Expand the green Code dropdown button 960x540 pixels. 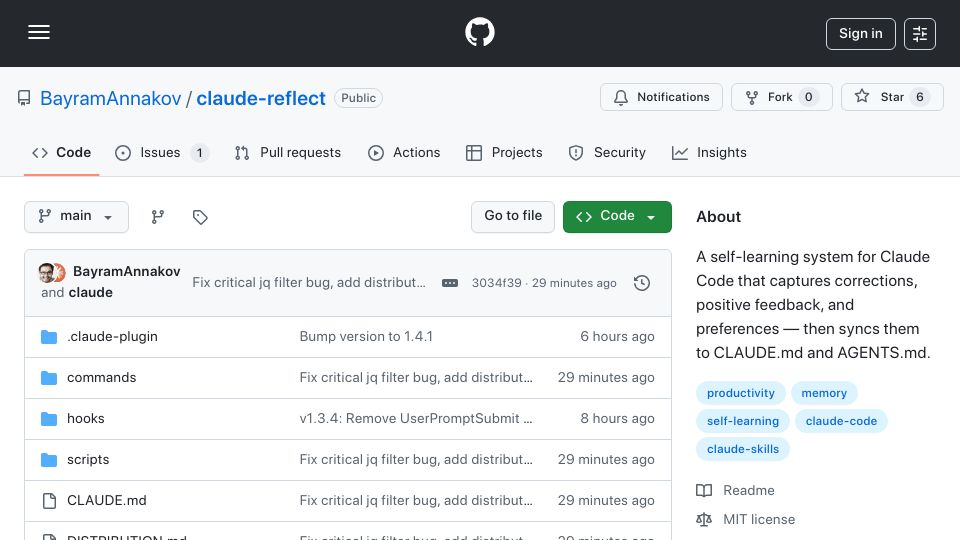coord(617,217)
